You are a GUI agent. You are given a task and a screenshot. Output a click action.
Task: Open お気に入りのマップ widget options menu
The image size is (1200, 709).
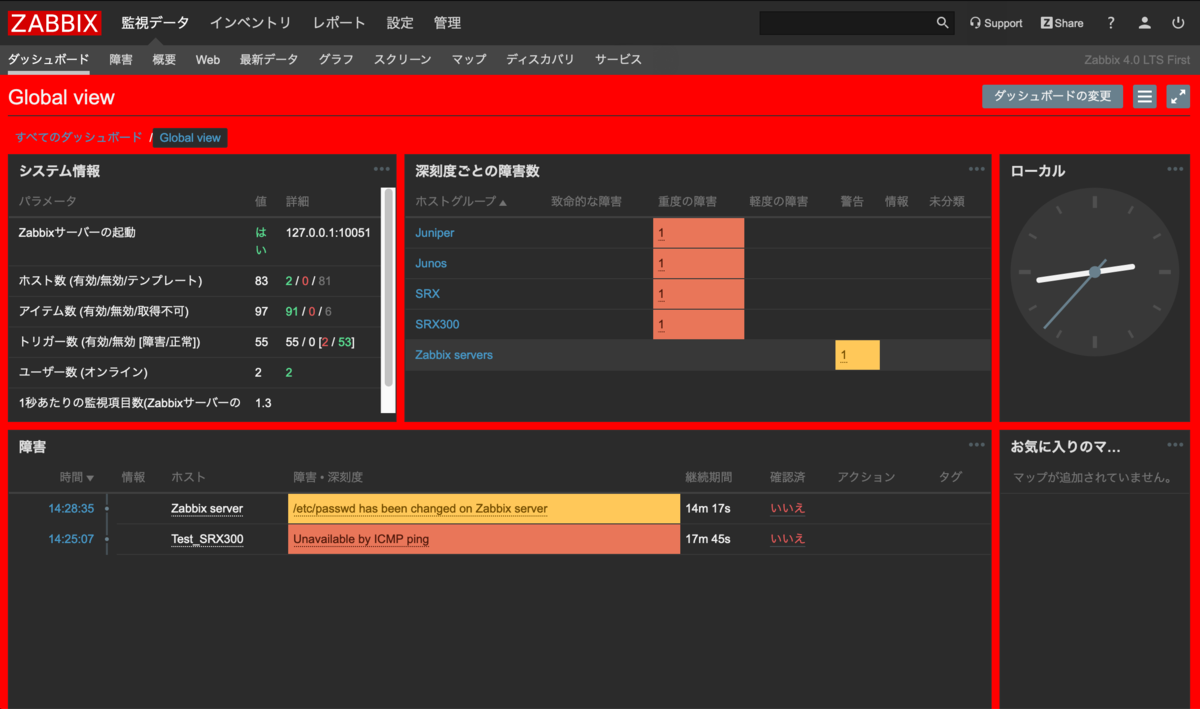click(x=1175, y=445)
